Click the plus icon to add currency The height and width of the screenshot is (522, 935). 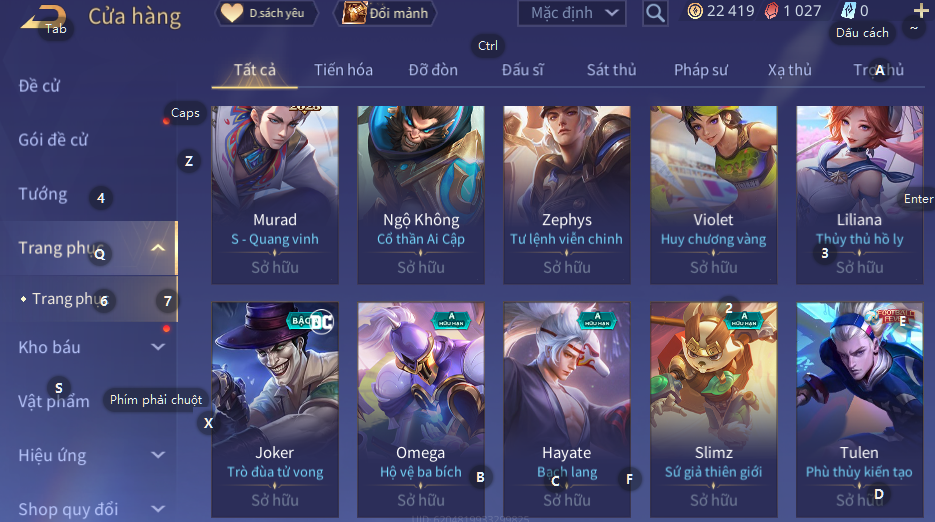(921, 11)
